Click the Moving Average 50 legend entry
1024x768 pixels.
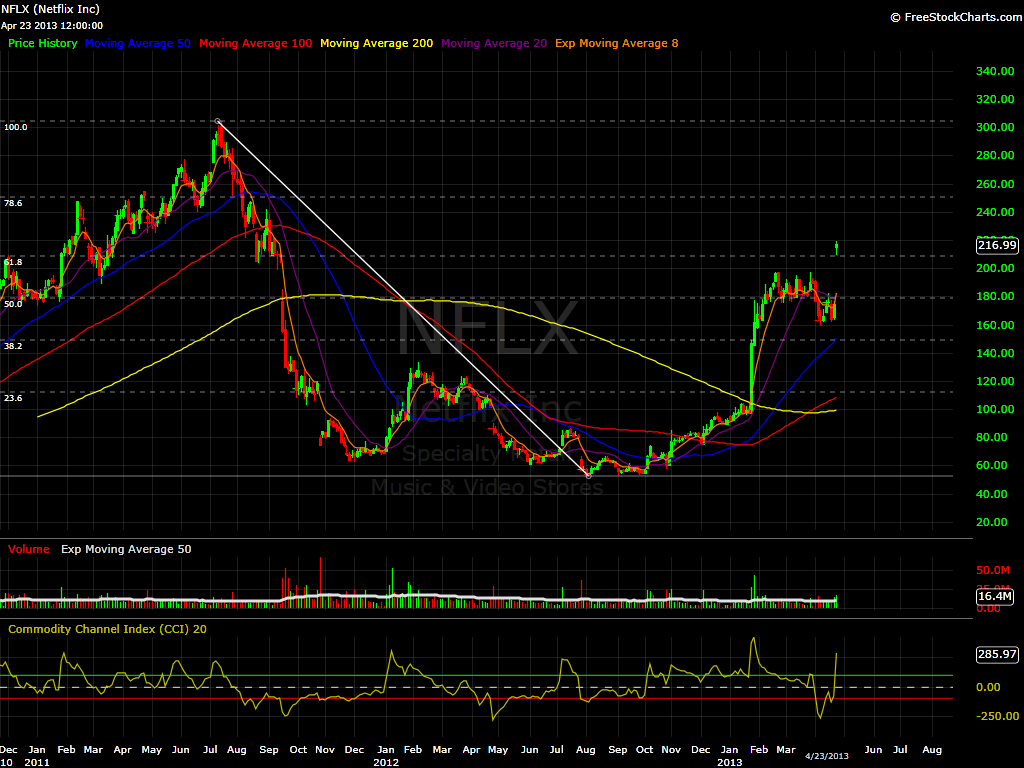[138, 43]
